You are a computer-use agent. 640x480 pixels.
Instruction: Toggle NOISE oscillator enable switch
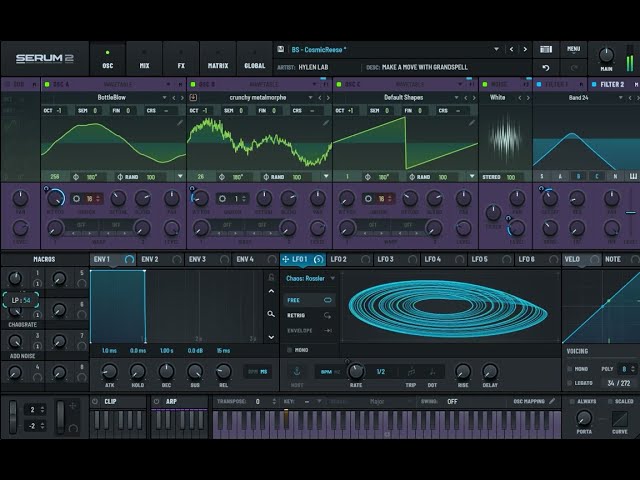click(485, 84)
